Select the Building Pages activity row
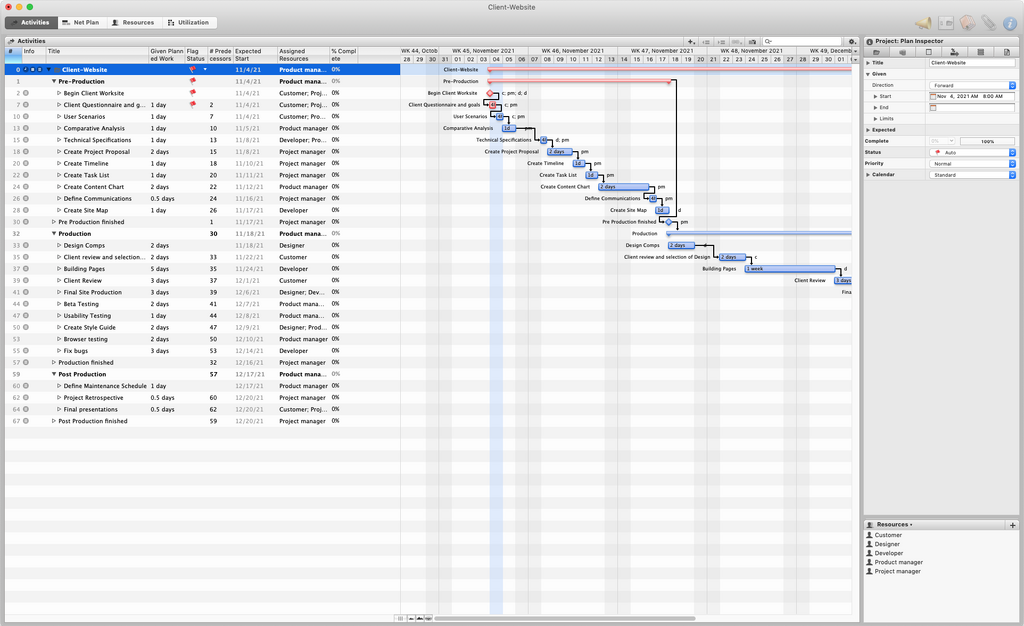The image size is (1024, 626). click(85, 269)
